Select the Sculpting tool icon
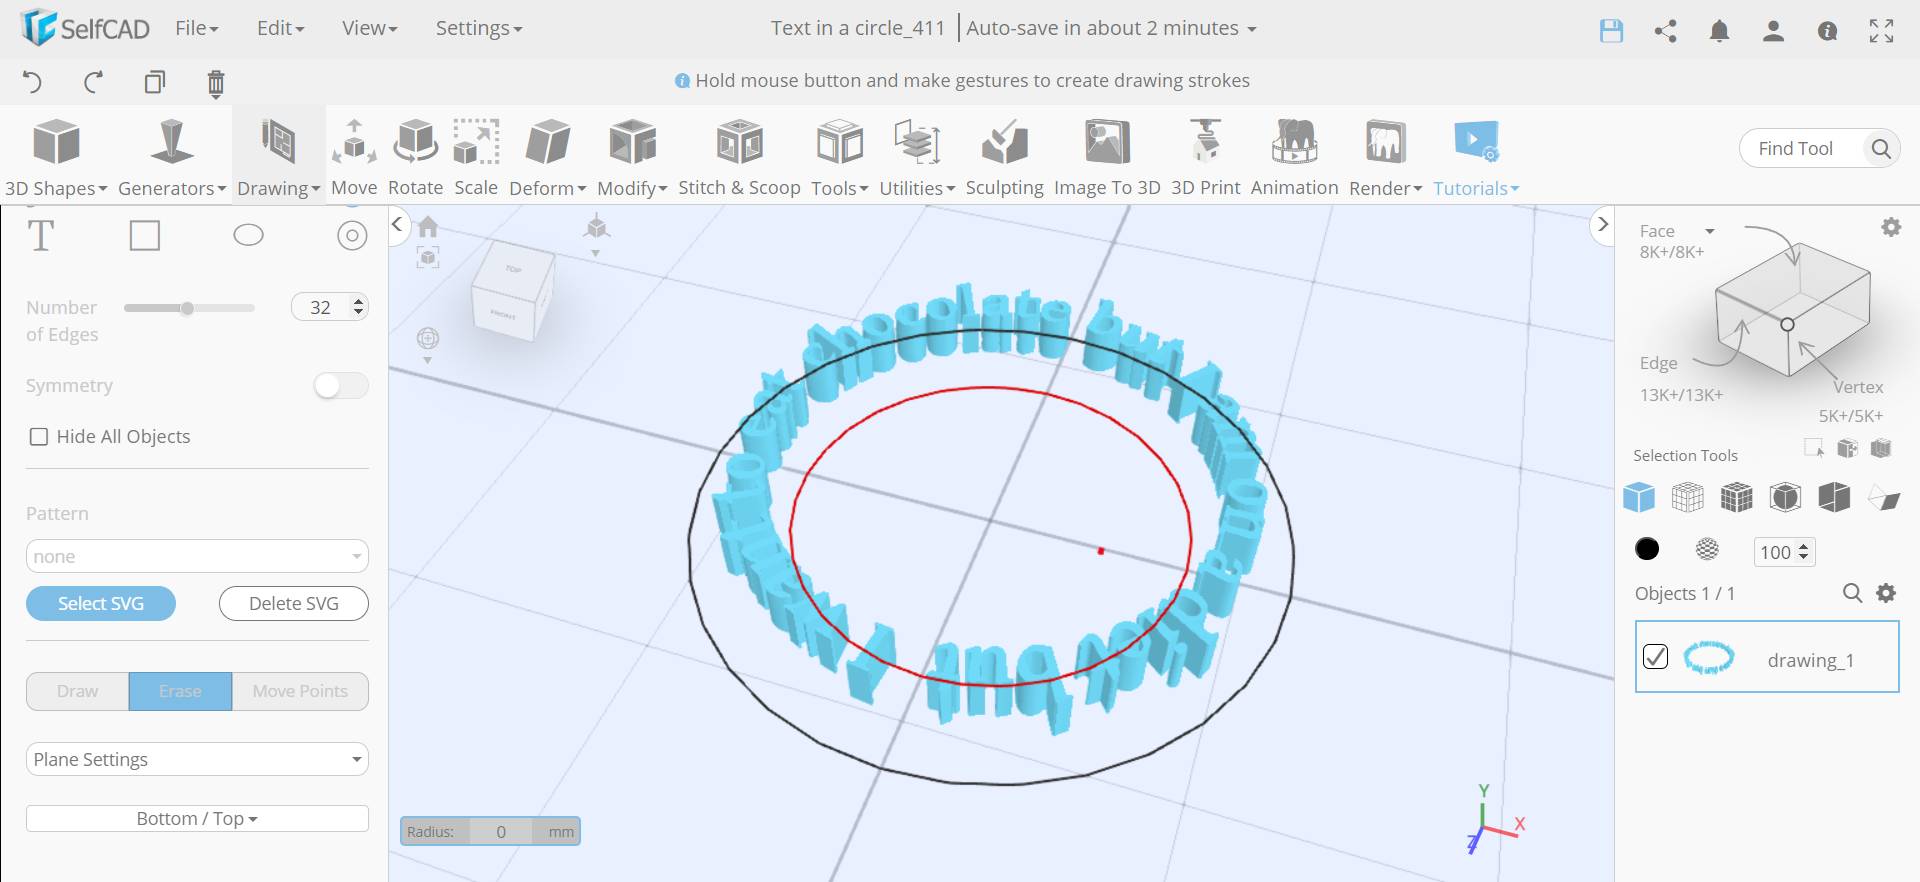 (1004, 144)
